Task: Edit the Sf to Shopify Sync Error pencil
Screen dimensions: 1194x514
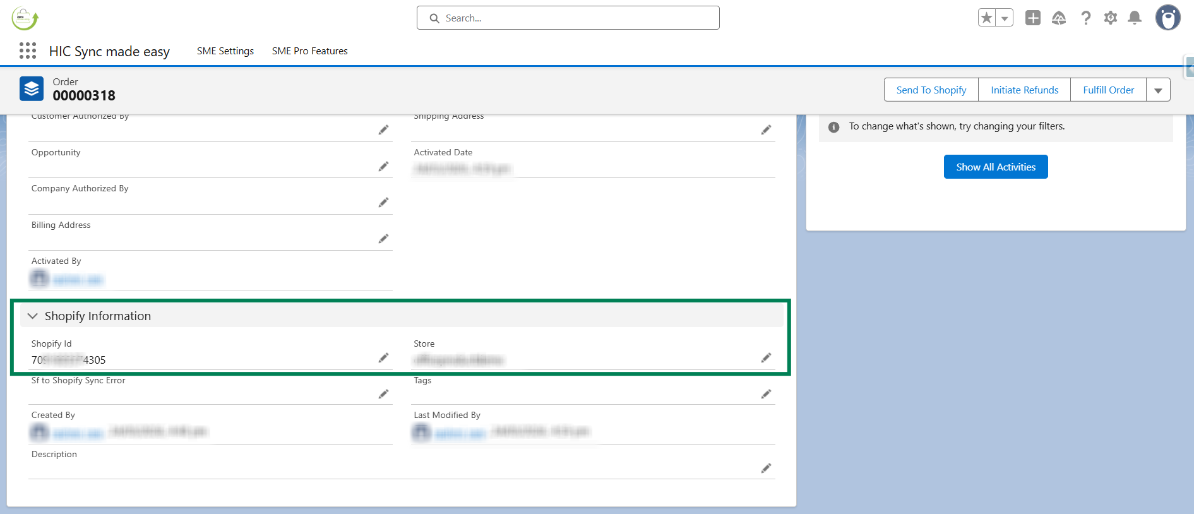Action: coord(384,394)
